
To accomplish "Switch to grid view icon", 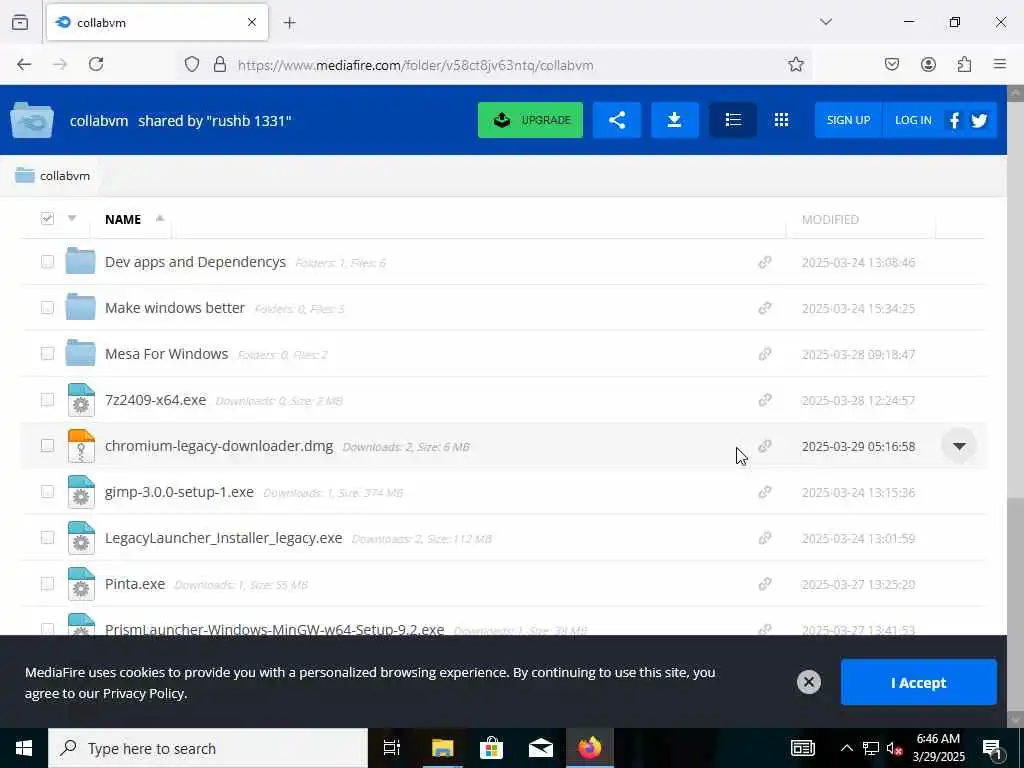I will [781, 120].
